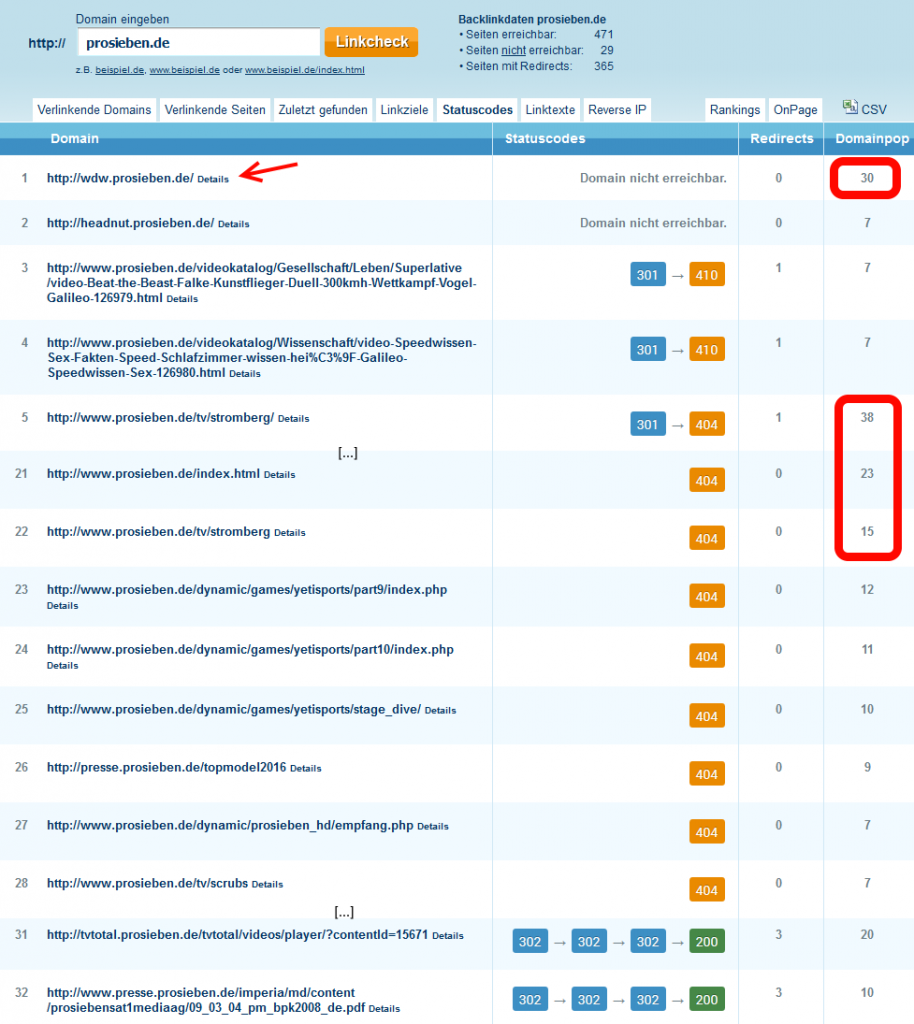
Task: Click the Linkcheck button
Action: click(x=371, y=42)
